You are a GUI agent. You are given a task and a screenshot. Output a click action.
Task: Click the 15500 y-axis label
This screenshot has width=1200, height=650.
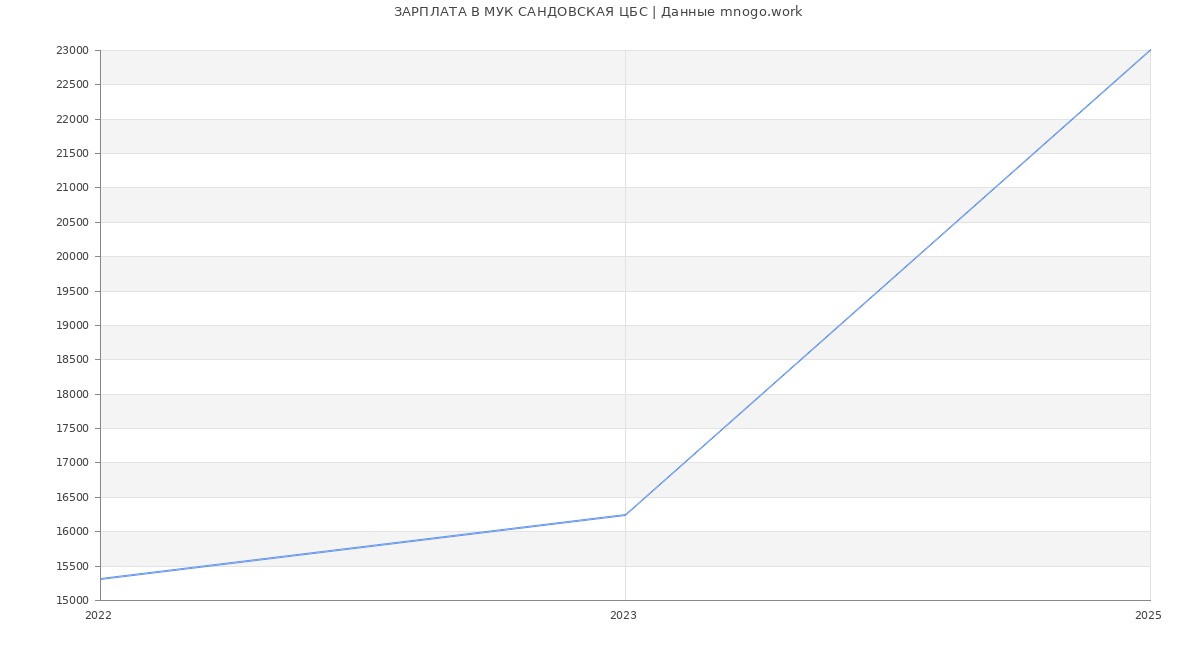tap(72, 566)
